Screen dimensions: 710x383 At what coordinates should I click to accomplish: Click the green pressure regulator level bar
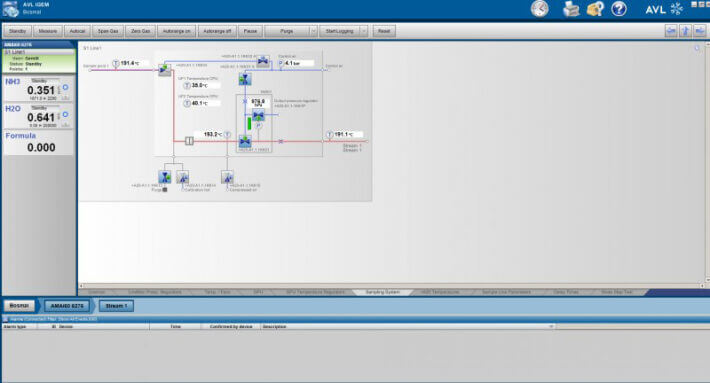(249, 123)
